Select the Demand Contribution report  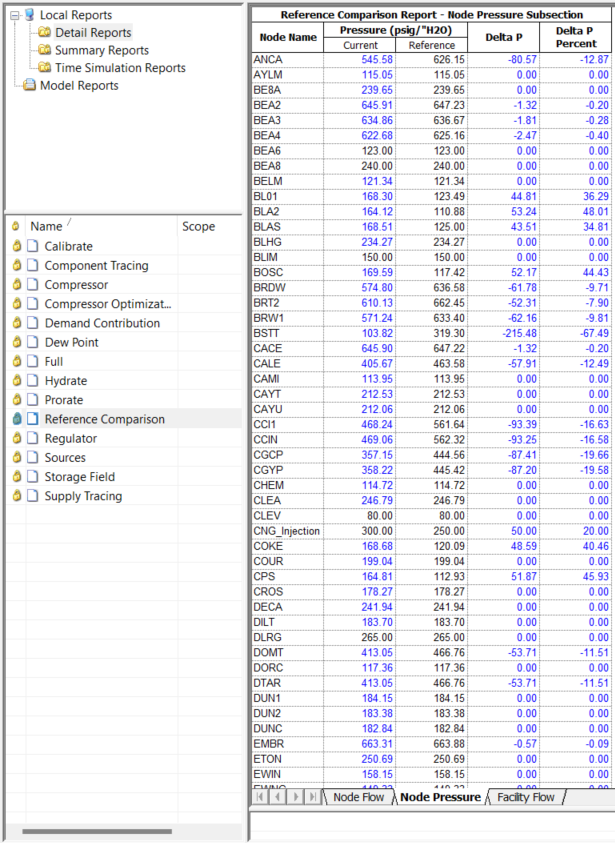[102, 323]
